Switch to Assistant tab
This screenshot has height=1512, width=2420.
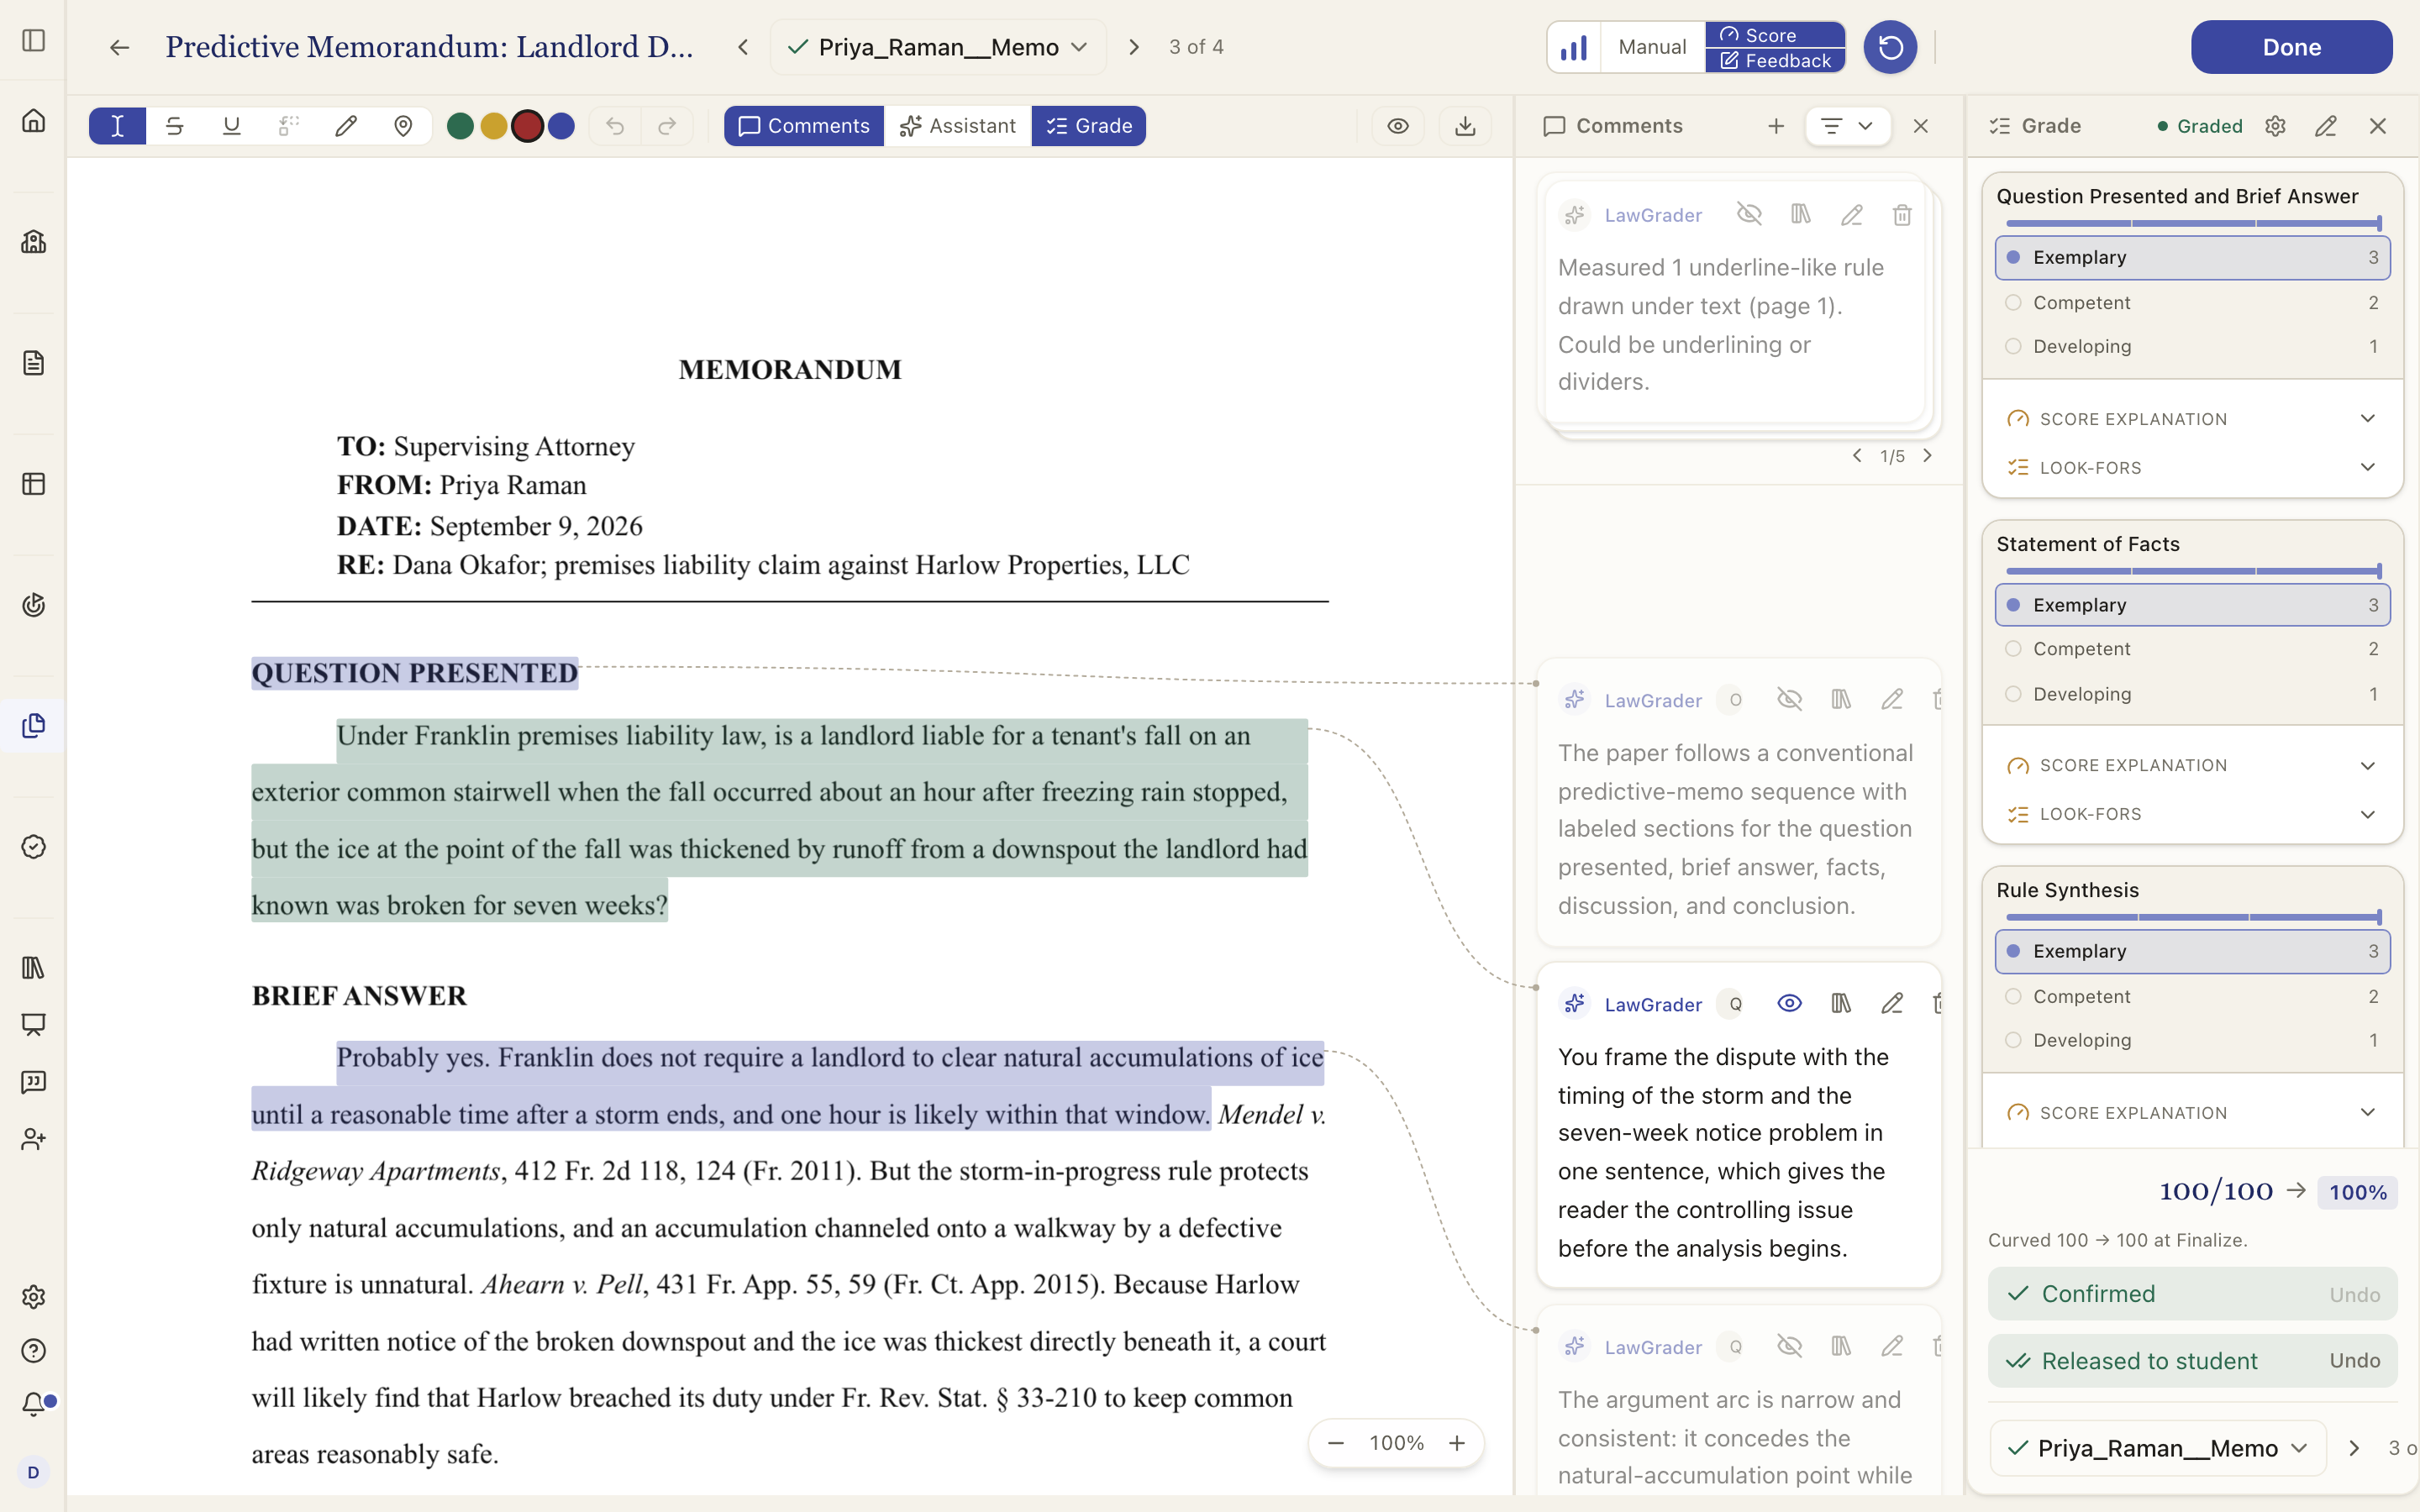click(957, 126)
